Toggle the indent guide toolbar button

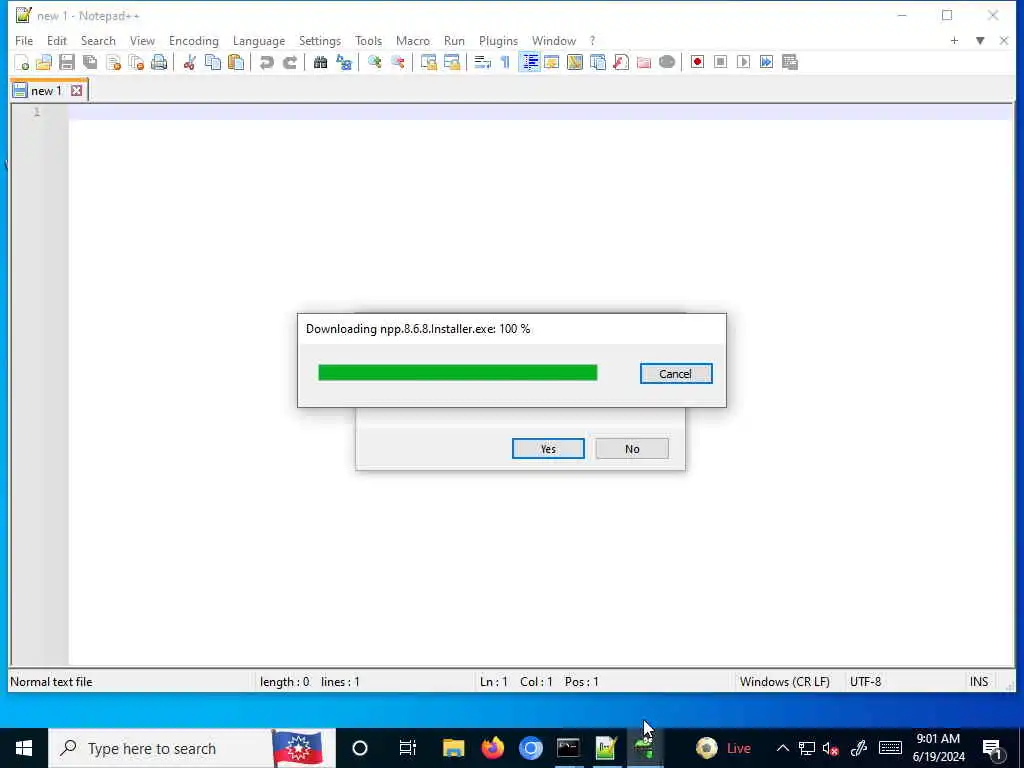pos(529,62)
